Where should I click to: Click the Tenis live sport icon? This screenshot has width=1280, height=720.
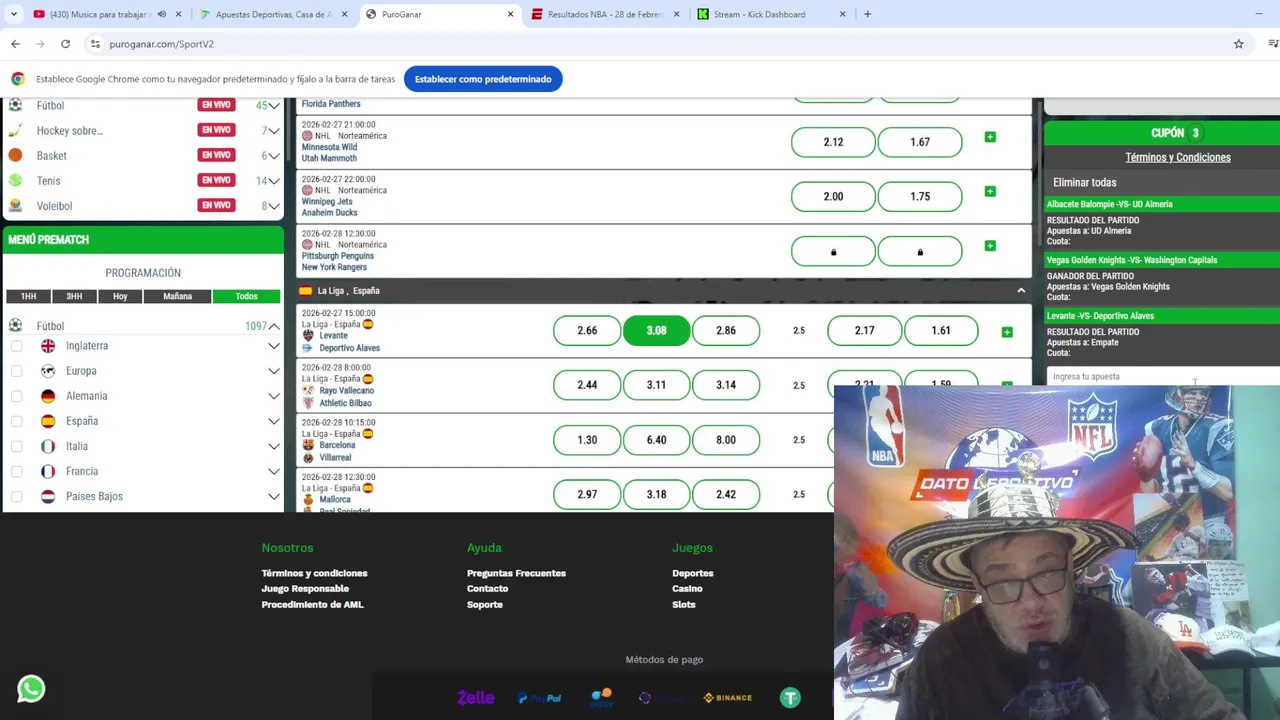[15, 180]
